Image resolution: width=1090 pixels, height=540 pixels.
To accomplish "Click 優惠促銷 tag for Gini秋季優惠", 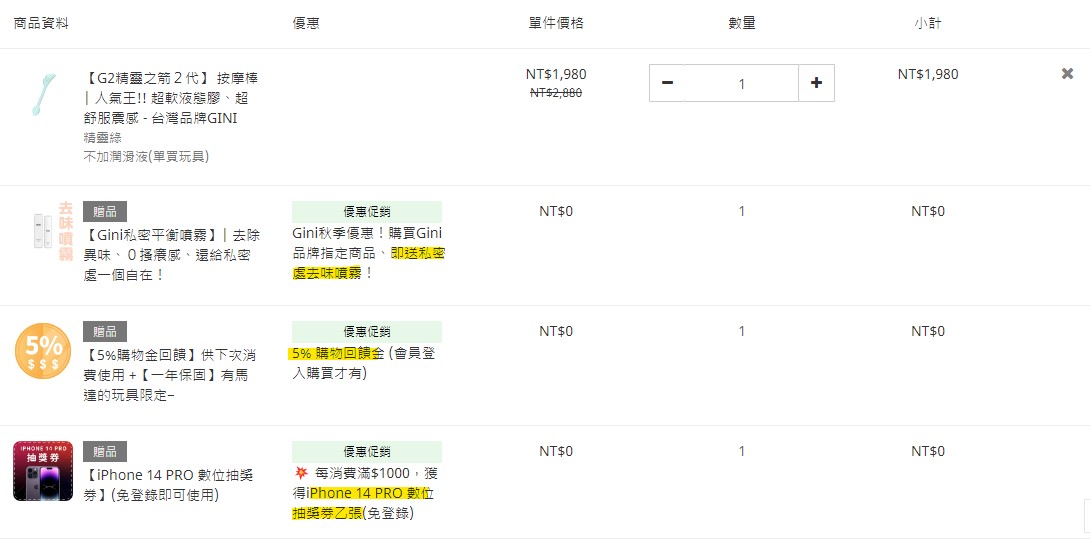I will [x=367, y=212].
